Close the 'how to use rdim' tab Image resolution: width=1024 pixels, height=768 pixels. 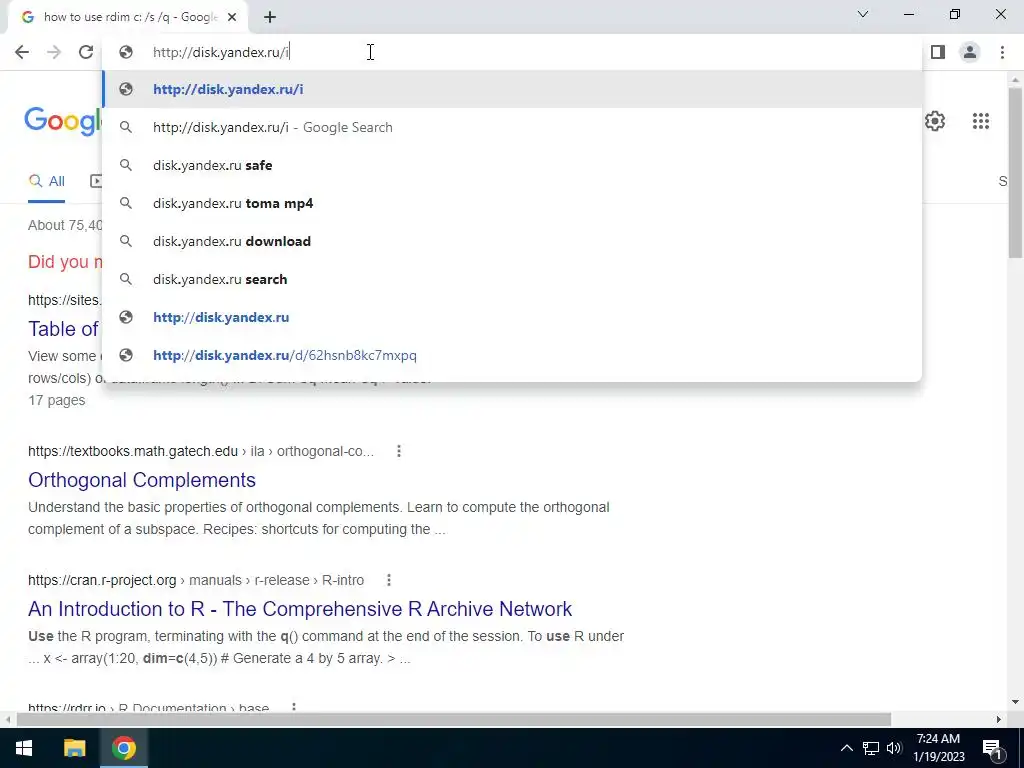(x=232, y=18)
